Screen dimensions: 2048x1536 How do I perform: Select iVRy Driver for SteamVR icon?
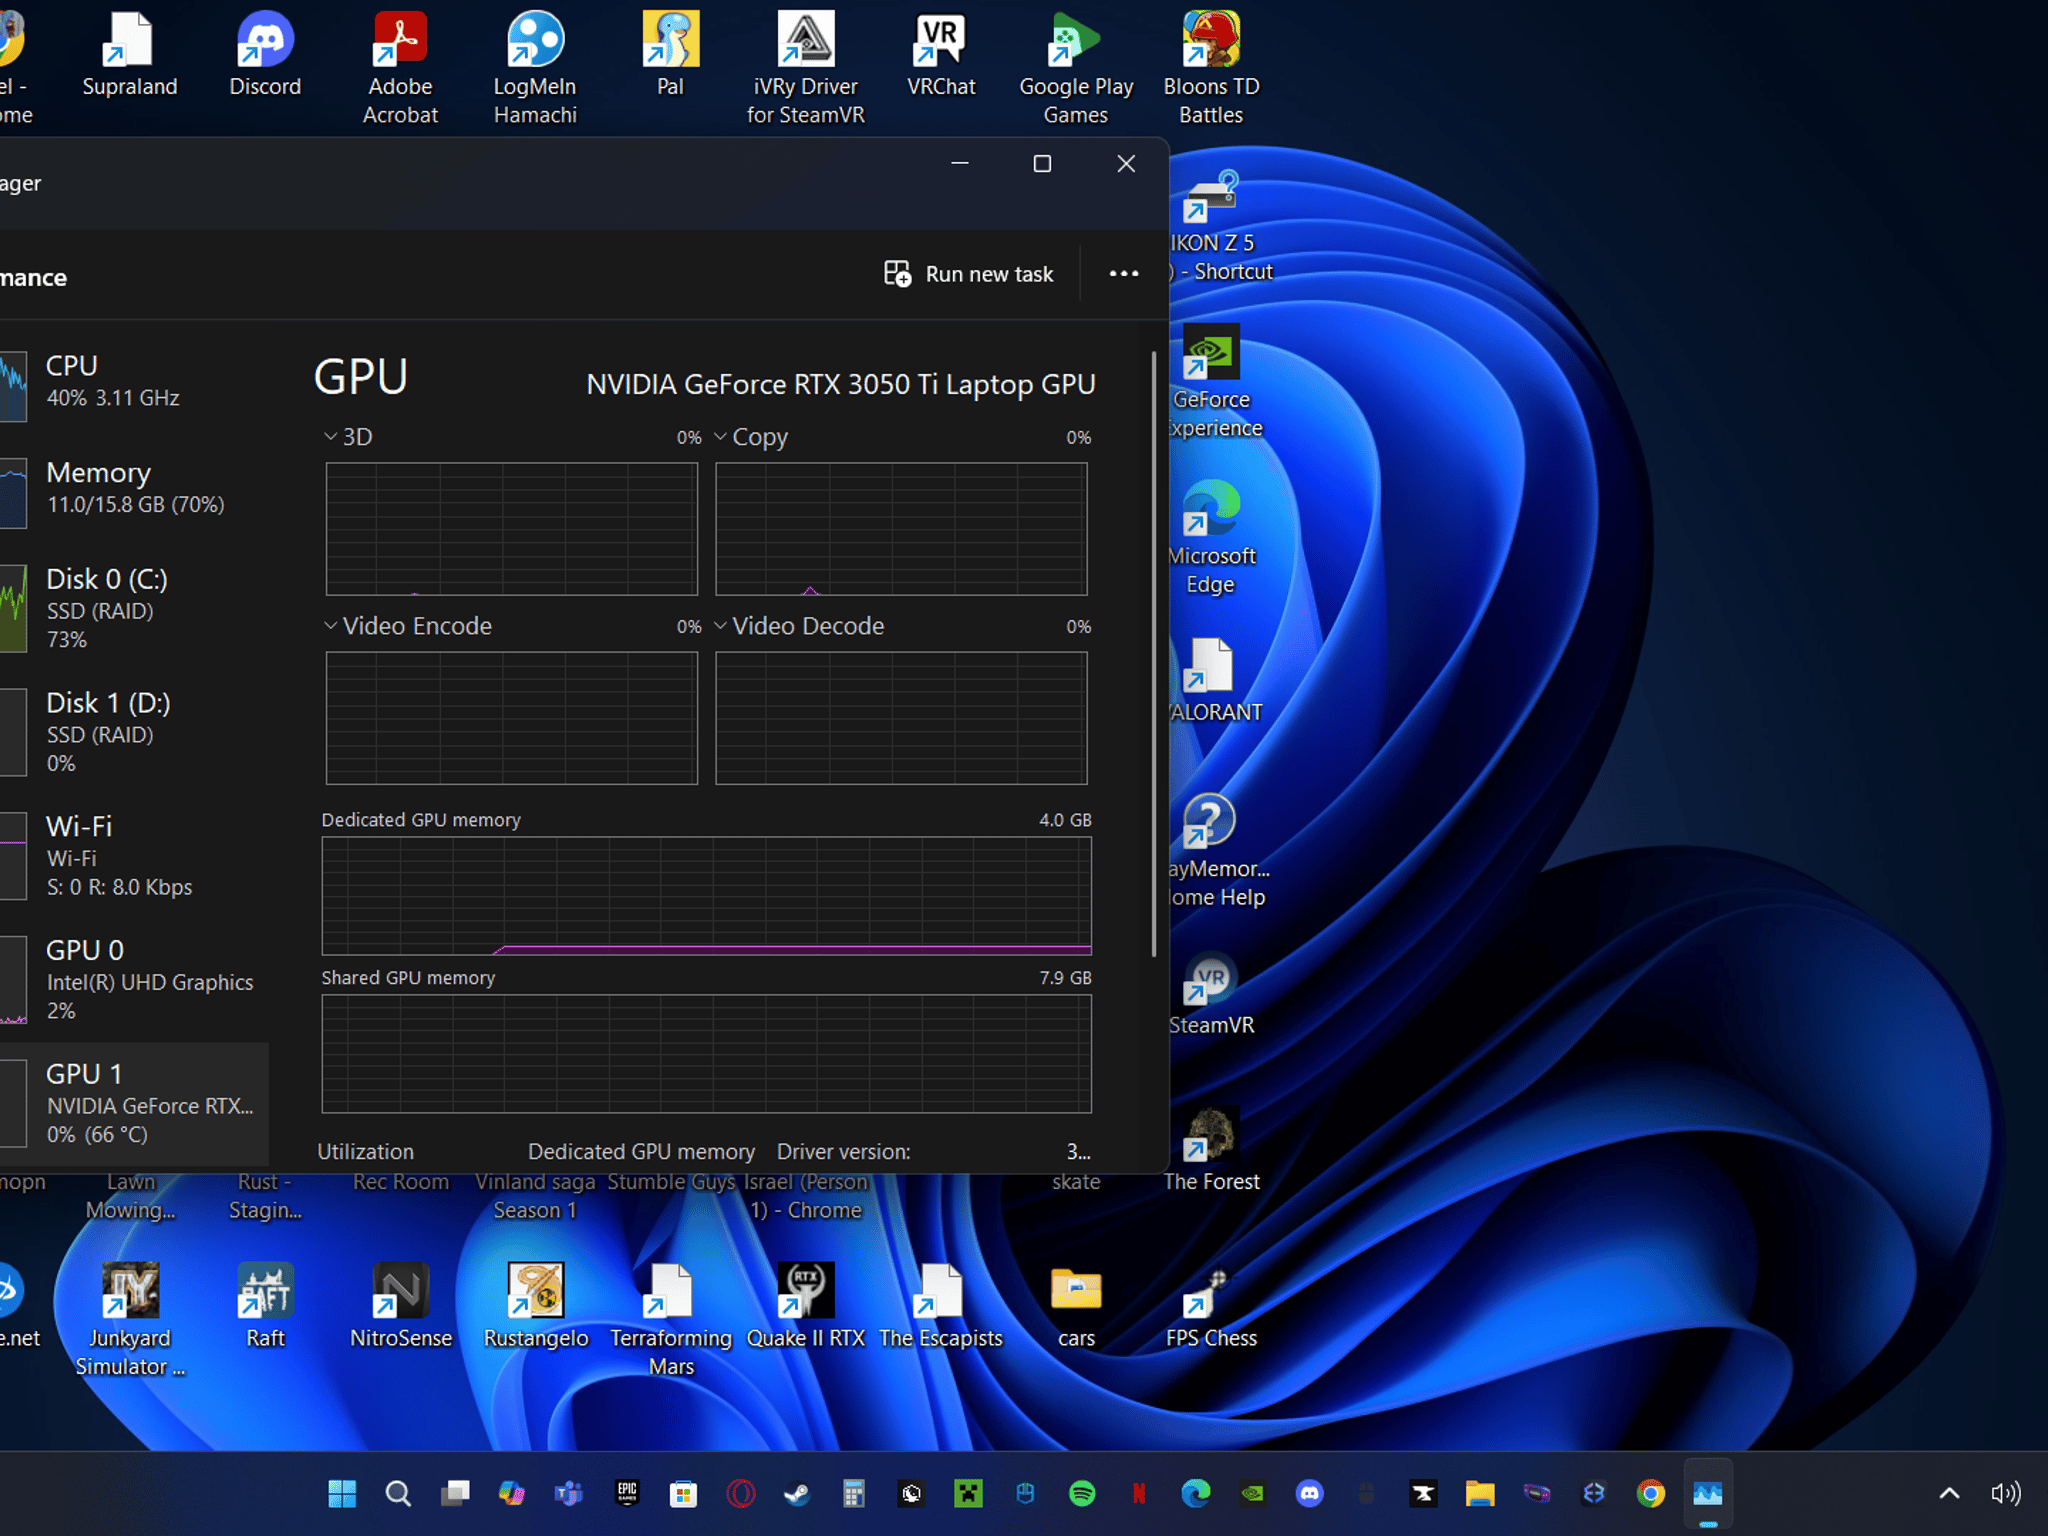806,68
